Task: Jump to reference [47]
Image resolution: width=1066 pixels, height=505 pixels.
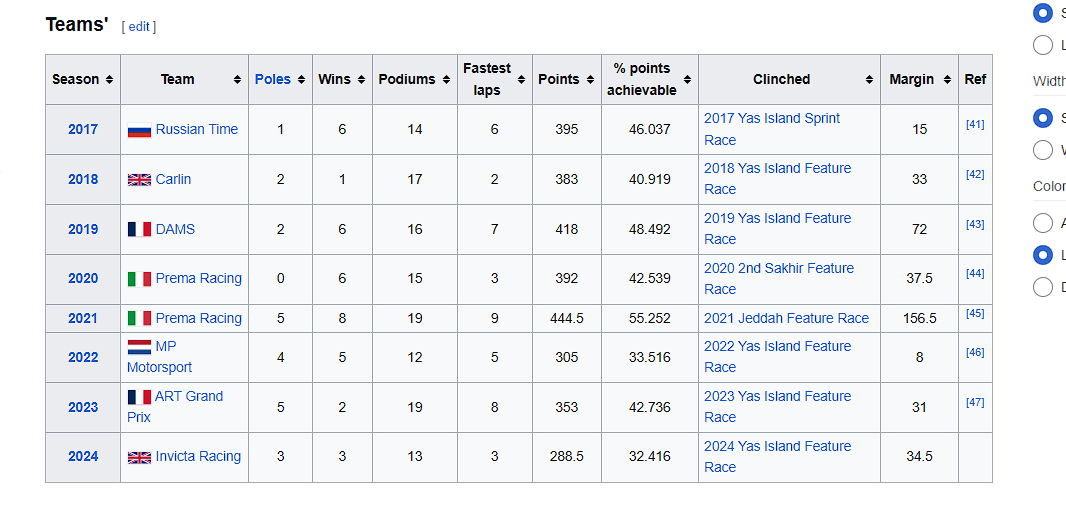Action: (x=975, y=402)
